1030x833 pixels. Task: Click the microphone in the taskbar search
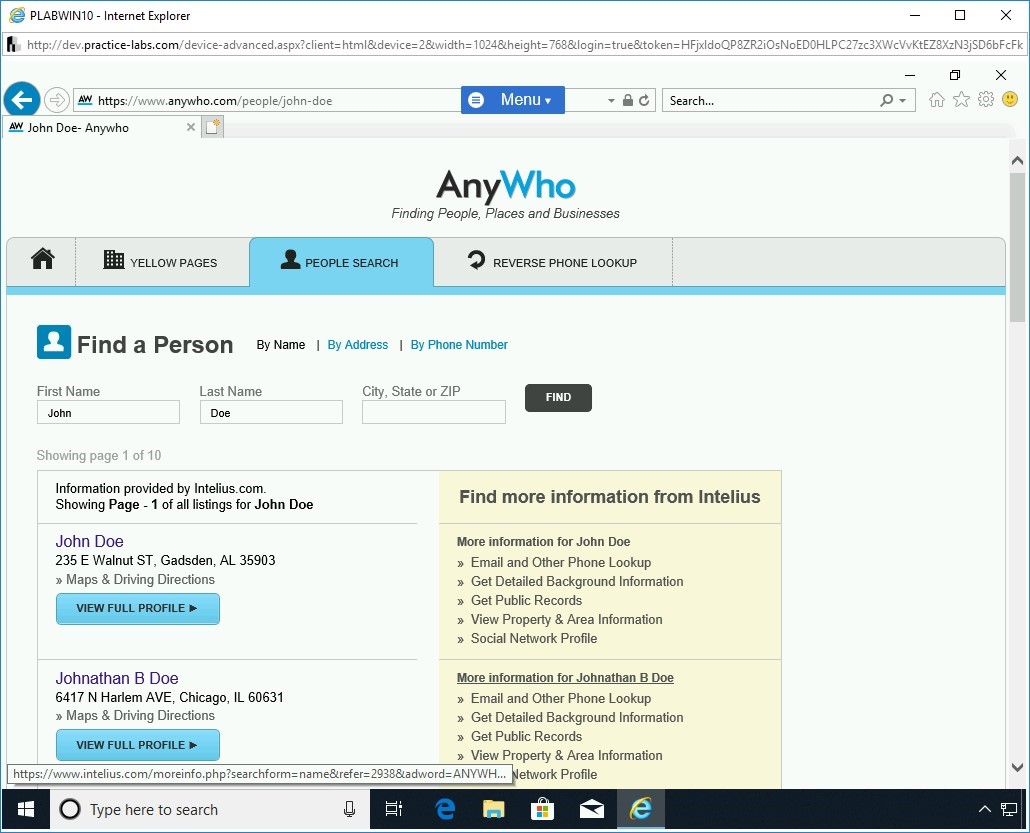pos(348,809)
